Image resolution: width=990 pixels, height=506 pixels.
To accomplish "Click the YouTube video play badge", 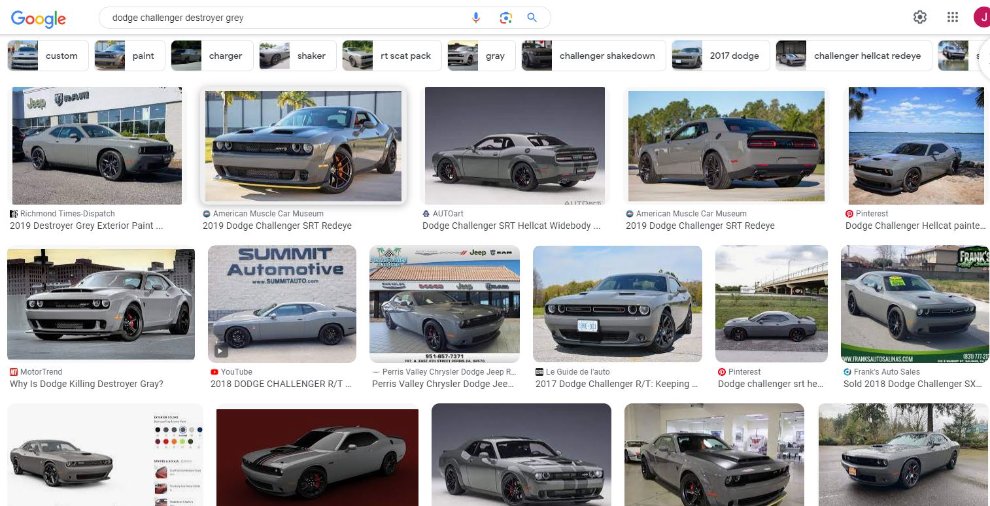I will click(x=221, y=351).
